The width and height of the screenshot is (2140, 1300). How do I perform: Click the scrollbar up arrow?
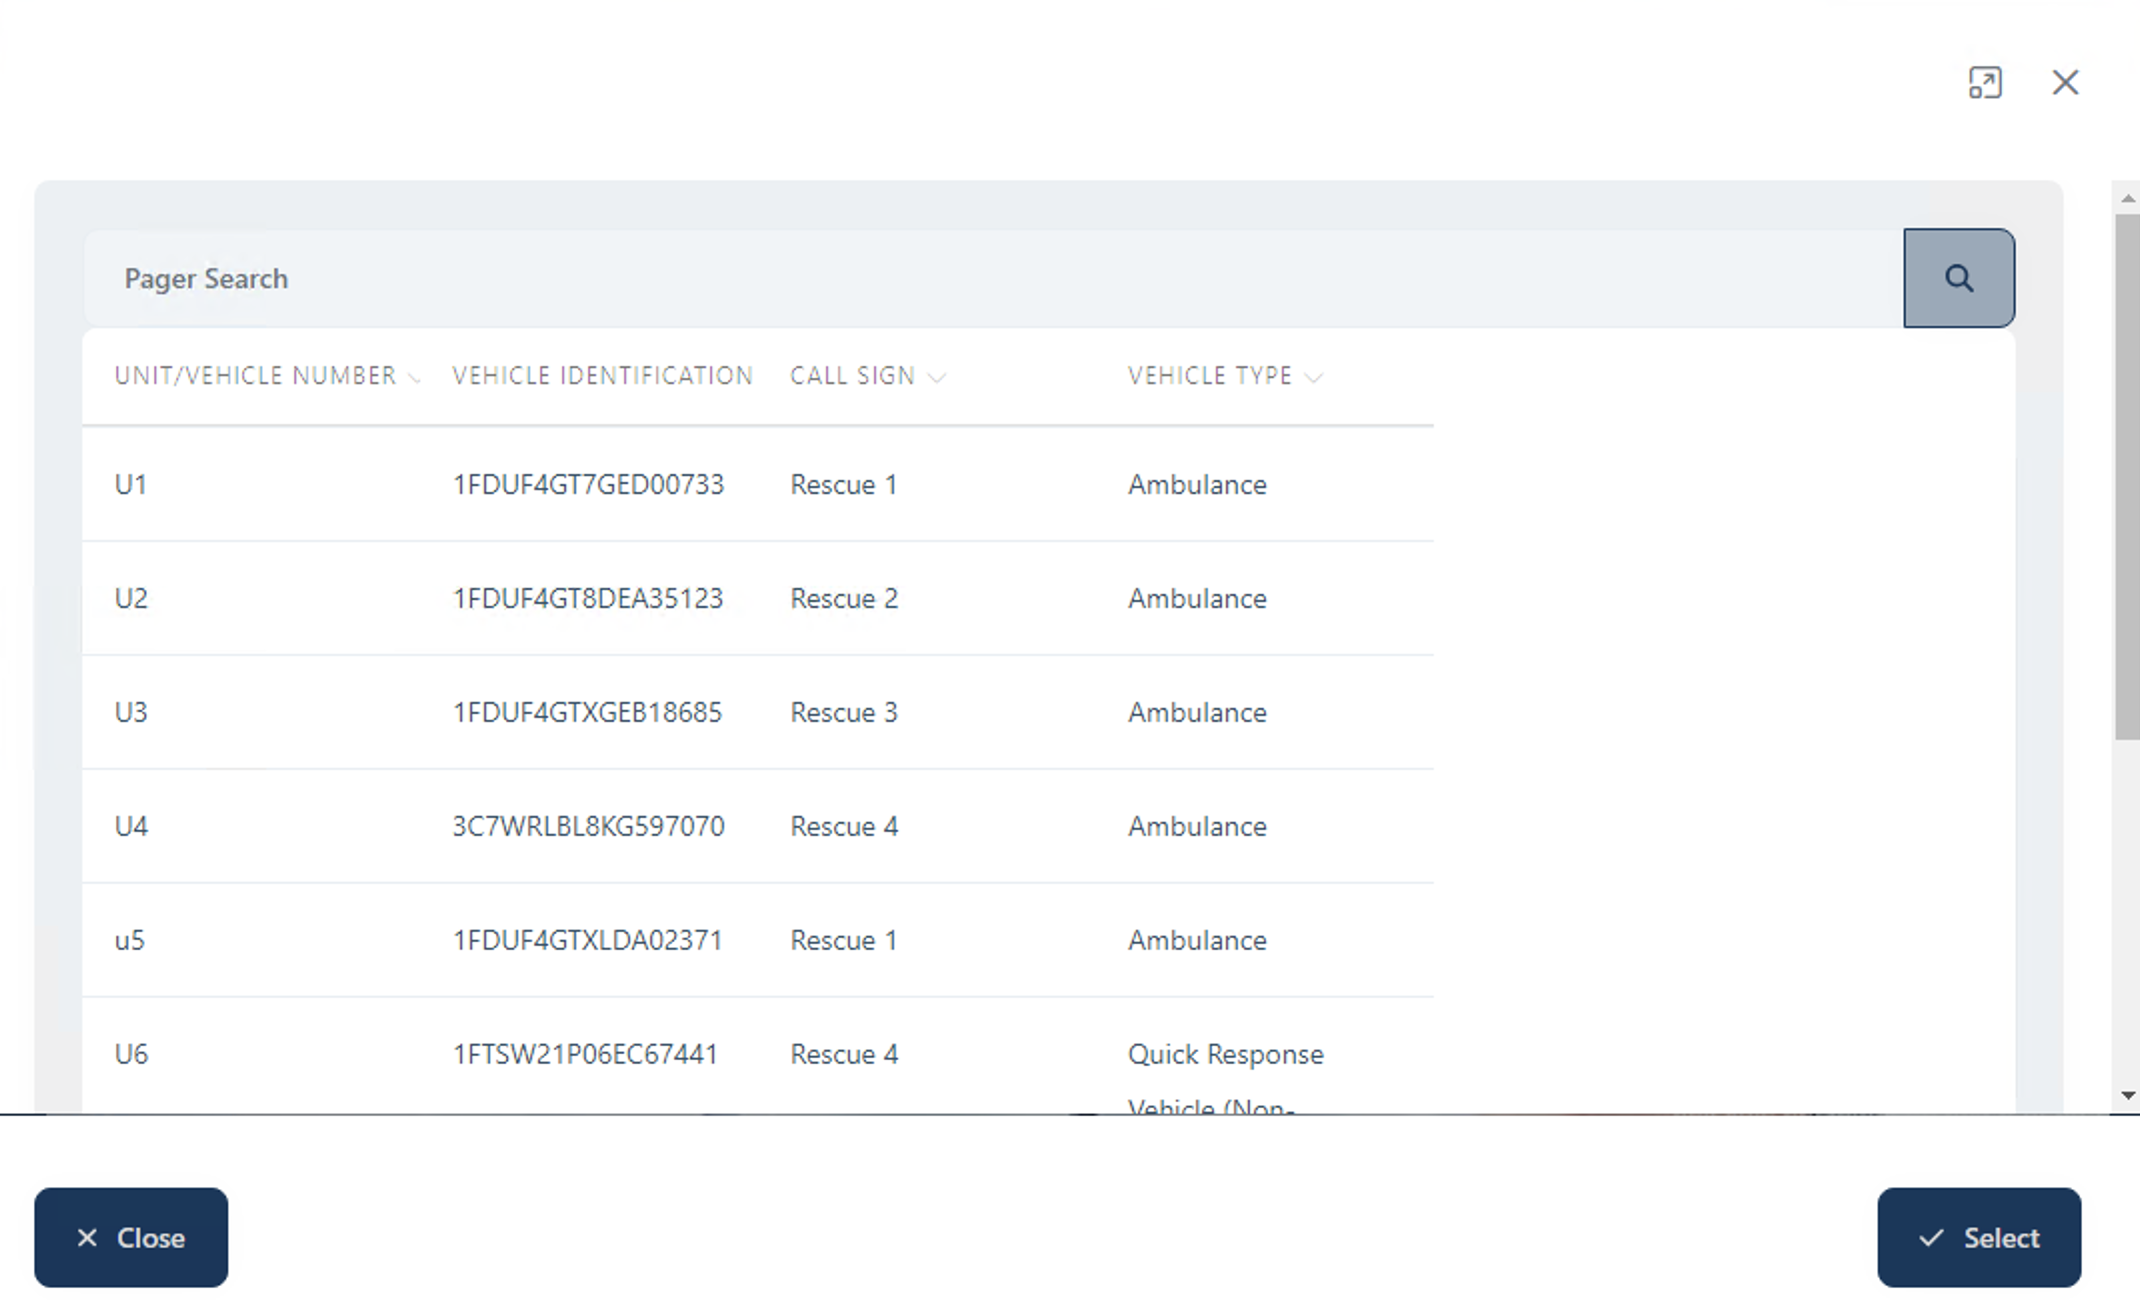pos(2128,199)
